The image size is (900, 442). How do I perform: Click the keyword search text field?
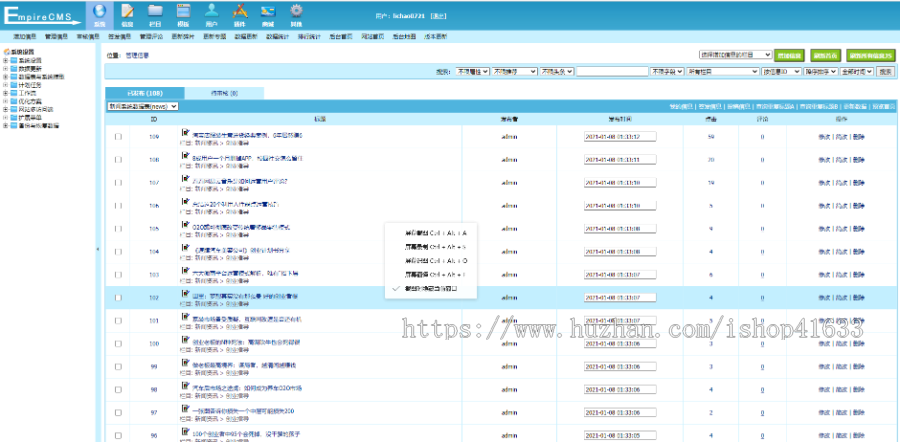click(x=611, y=72)
